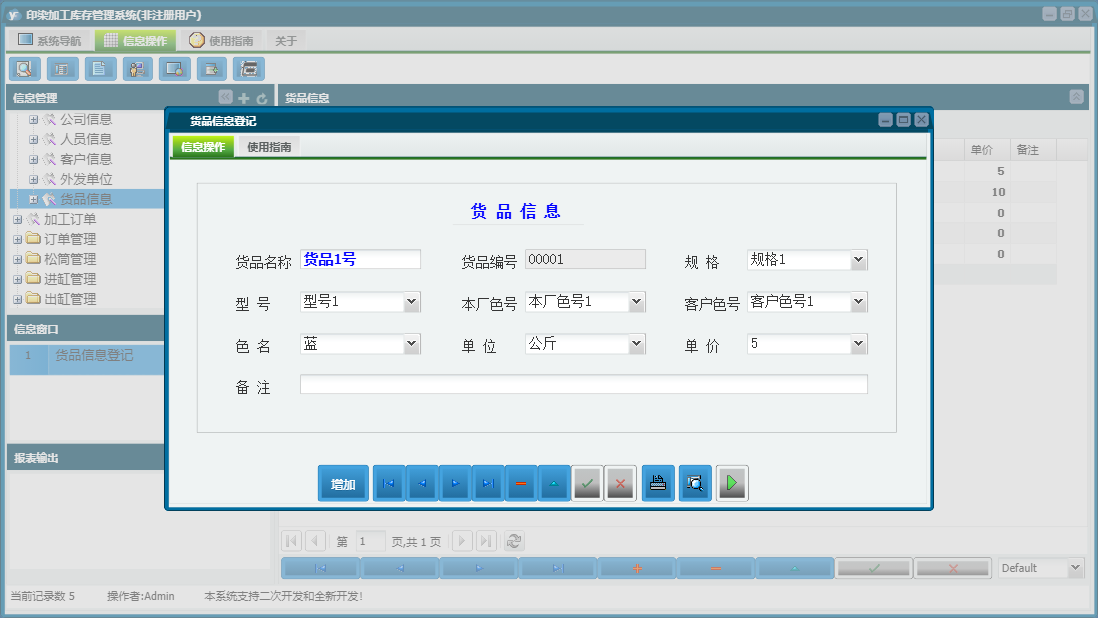1098x618 pixels.
Task: Click the refresh icon in 信息管理 header
Action: [x=262, y=99]
